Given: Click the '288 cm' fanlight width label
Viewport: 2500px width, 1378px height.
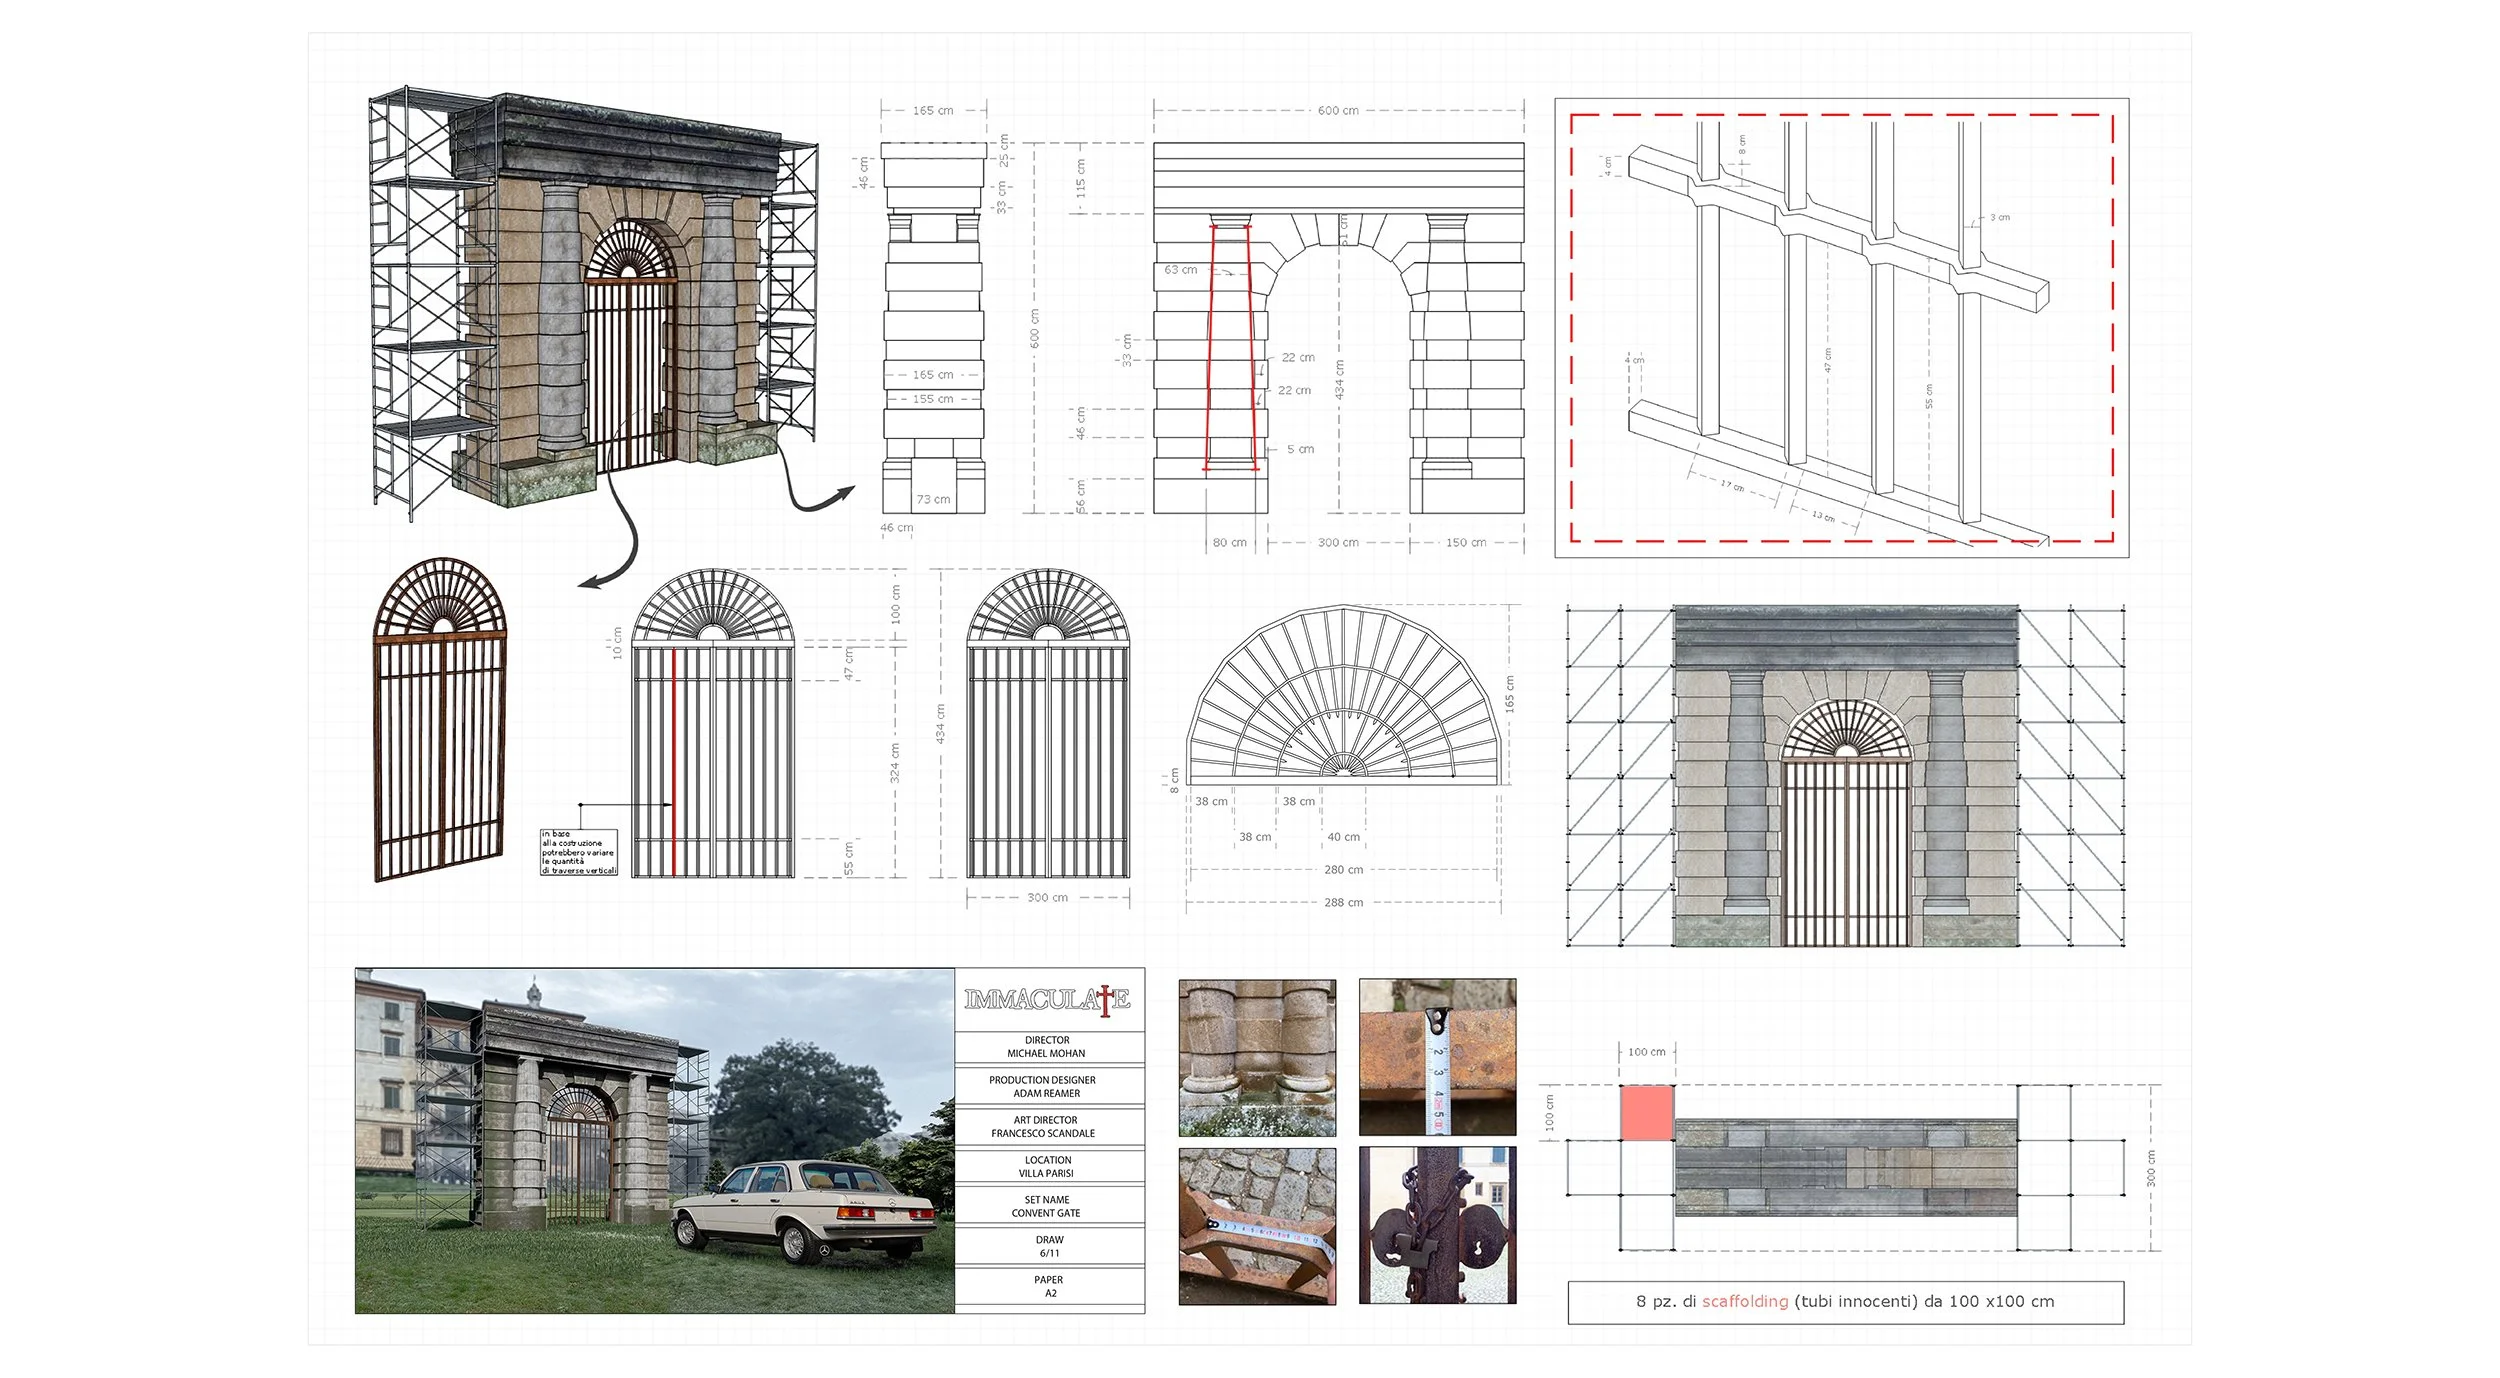Looking at the screenshot, I should point(1343,903).
